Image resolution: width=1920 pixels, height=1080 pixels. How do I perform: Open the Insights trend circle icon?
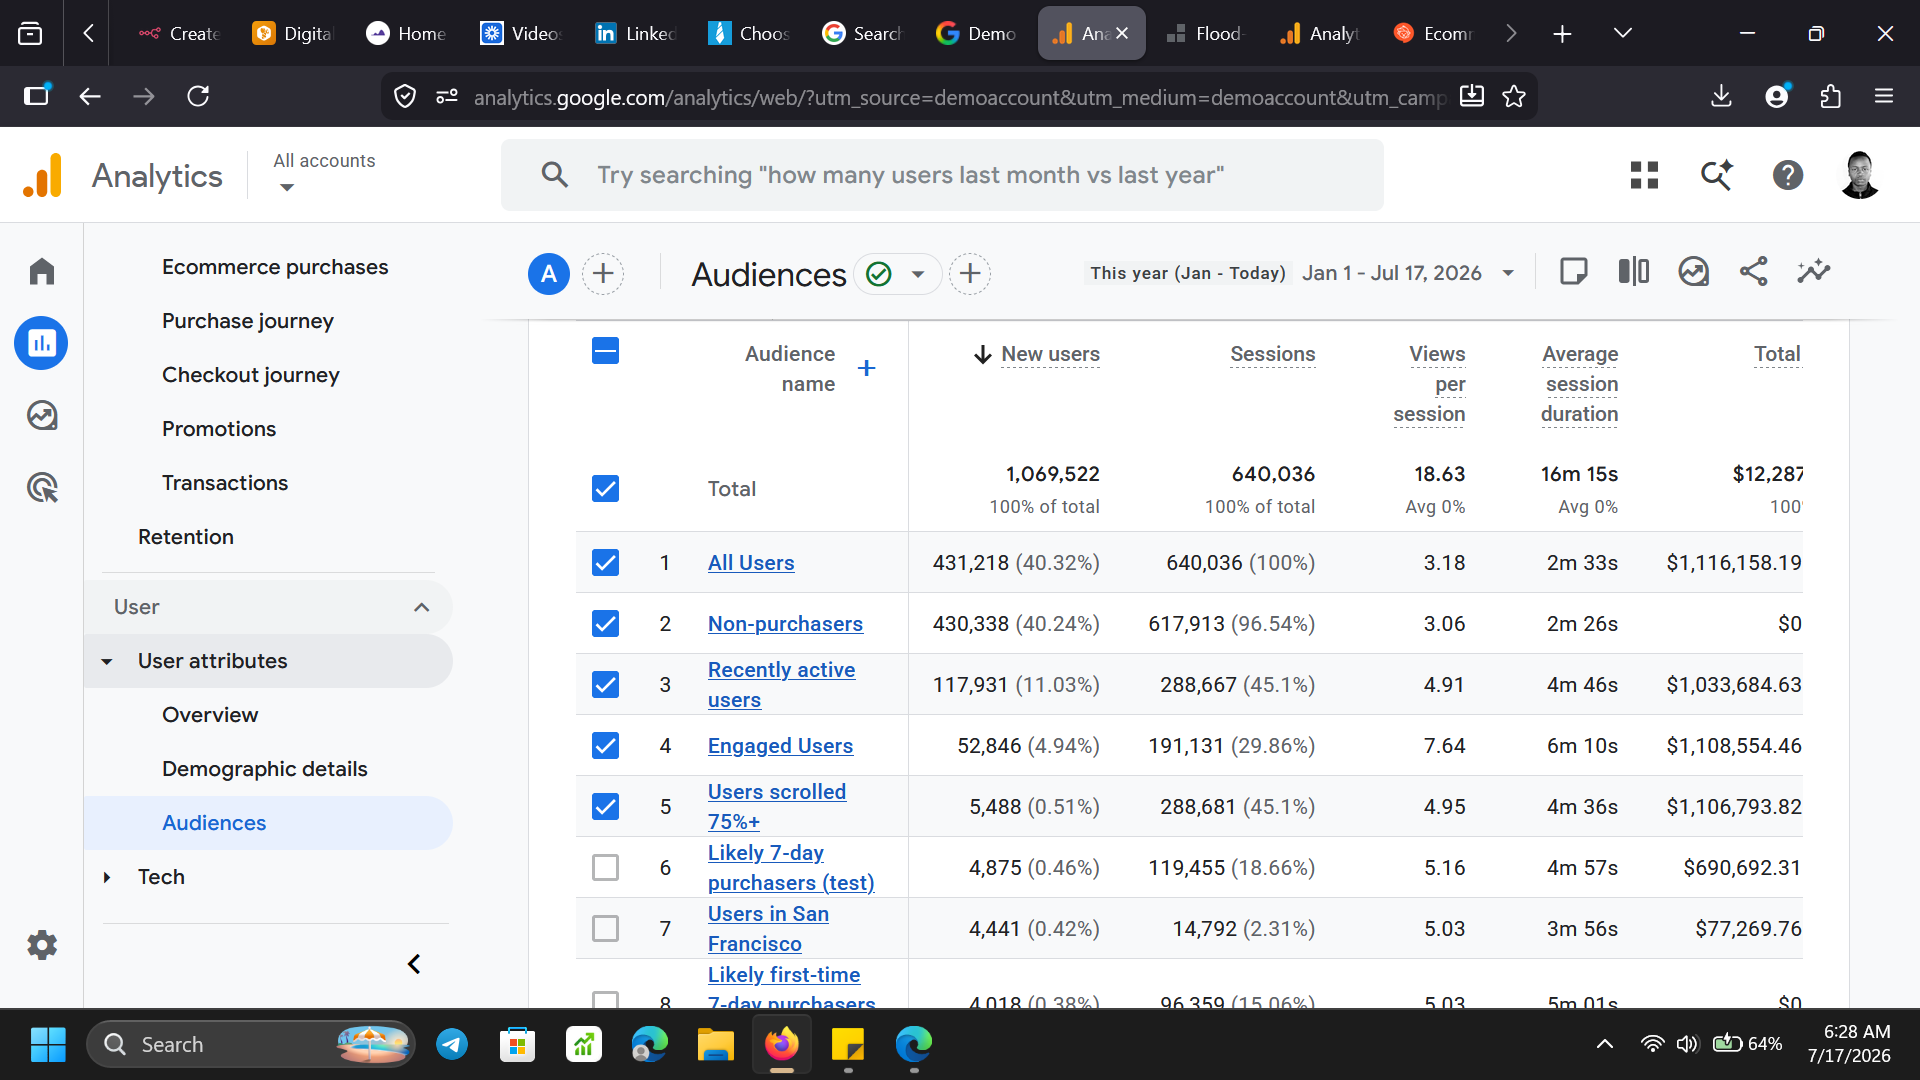click(1694, 272)
